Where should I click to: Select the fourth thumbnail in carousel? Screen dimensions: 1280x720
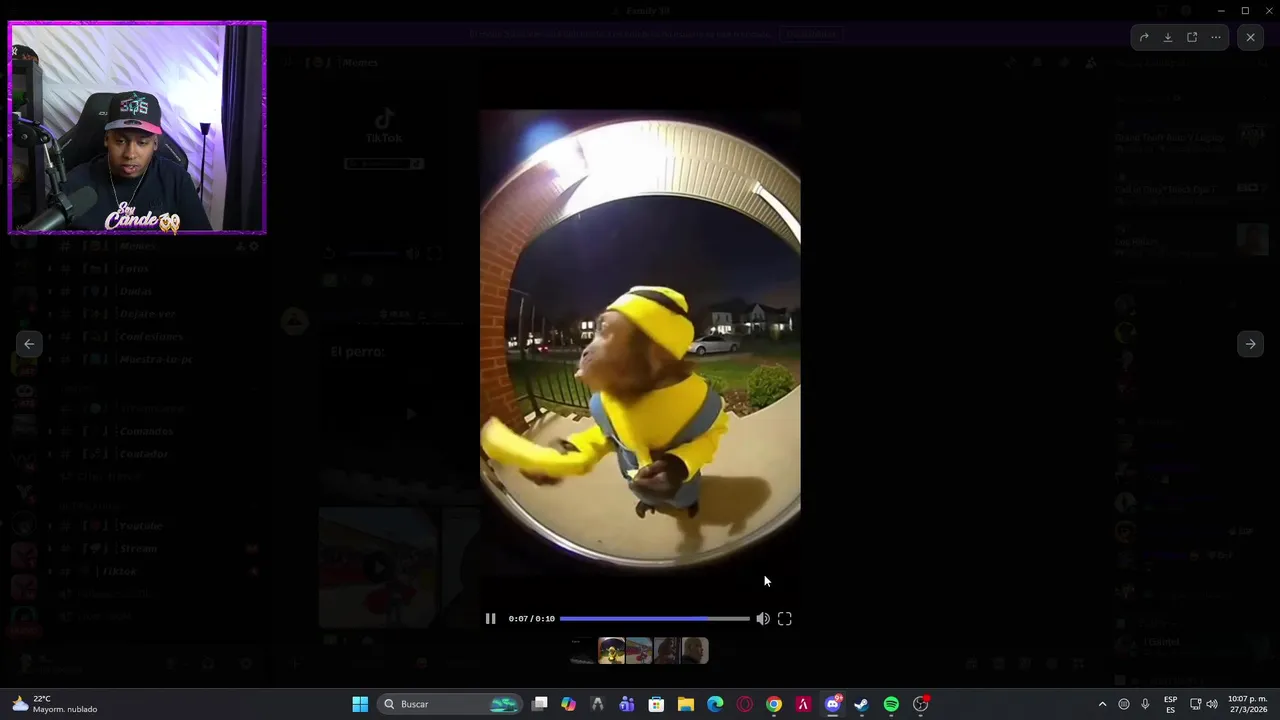666,651
